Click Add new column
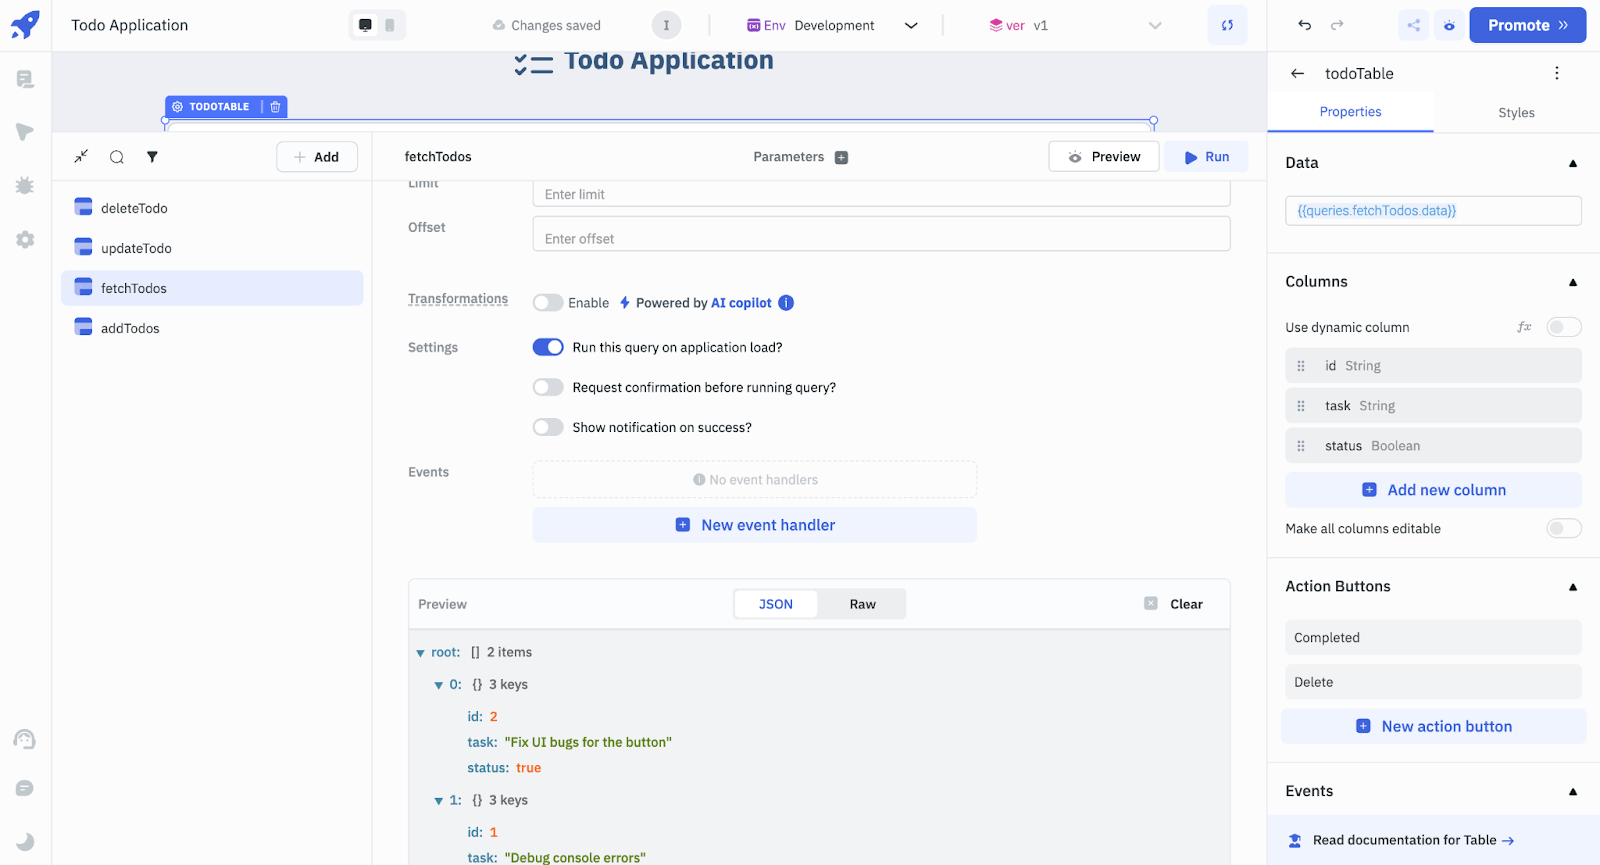This screenshot has height=865, width=1600. coord(1433,490)
